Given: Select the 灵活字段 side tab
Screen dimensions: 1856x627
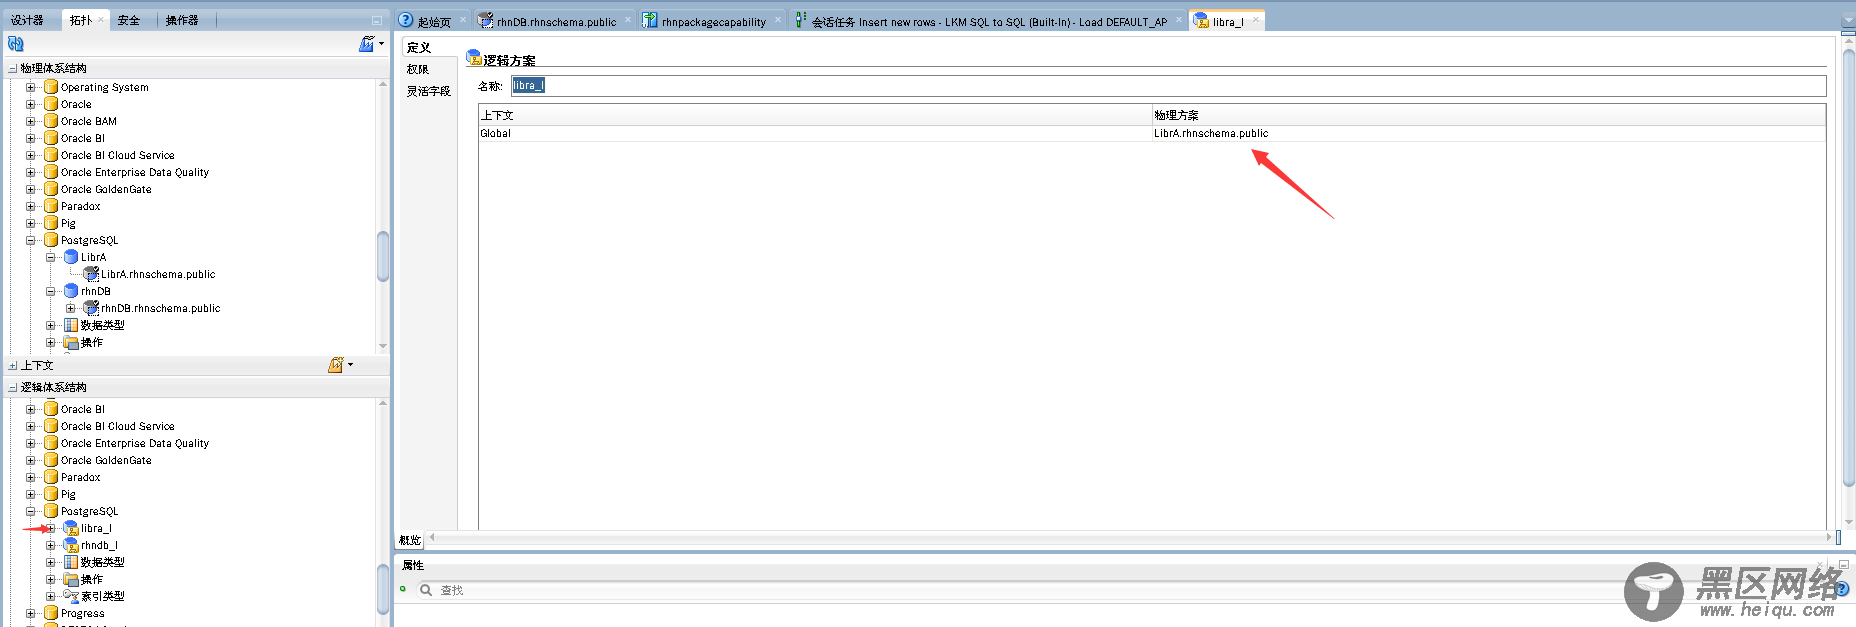Looking at the screenshot, I should click(x=428, y=91).
